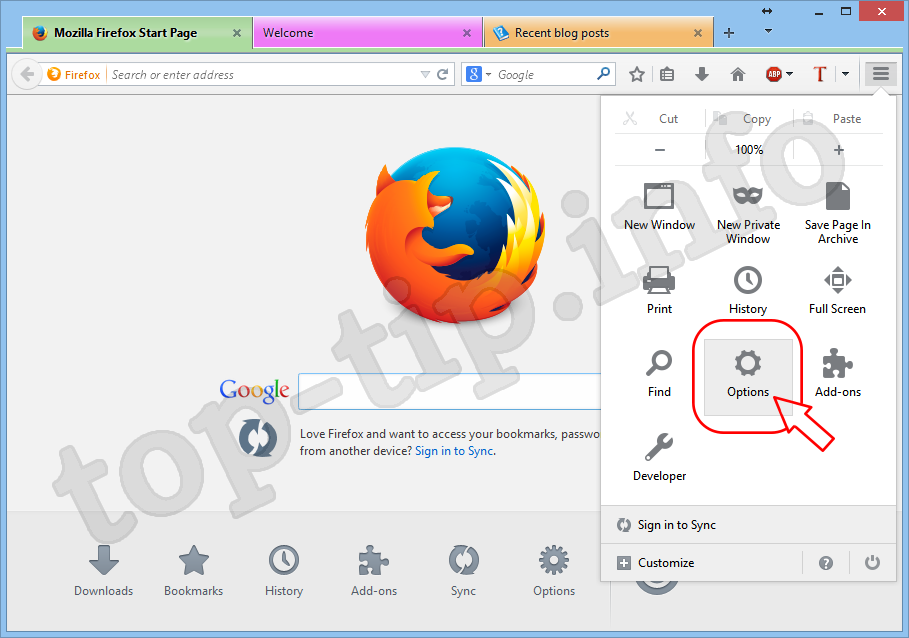909x638 pixels.
Task: Expand the address bar history dropdown
Action: (x=425, y=74)
